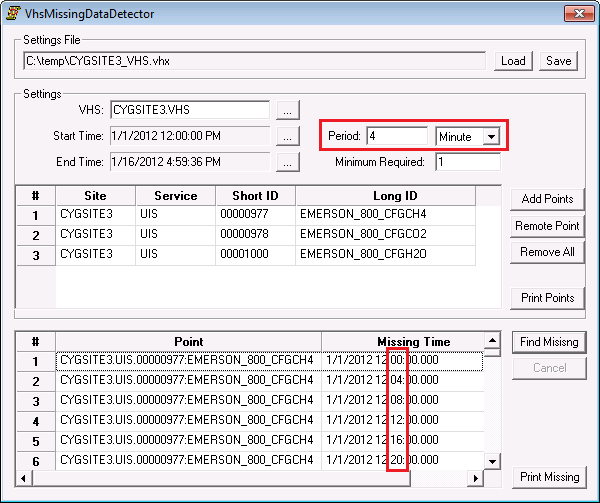Image resolution: width=600 pixels, height=503 pixels.
Task: Open the End Time picker ellipsis button
Action: click(288, 162)
